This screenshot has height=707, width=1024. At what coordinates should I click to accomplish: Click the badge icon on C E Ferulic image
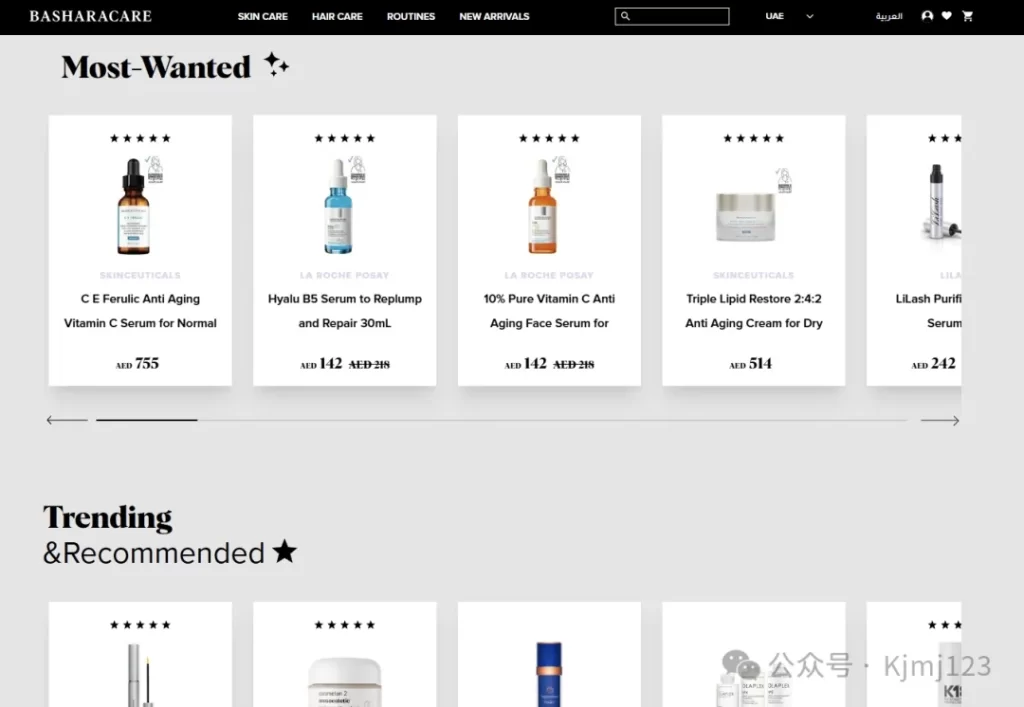click(x=155, y=169)
